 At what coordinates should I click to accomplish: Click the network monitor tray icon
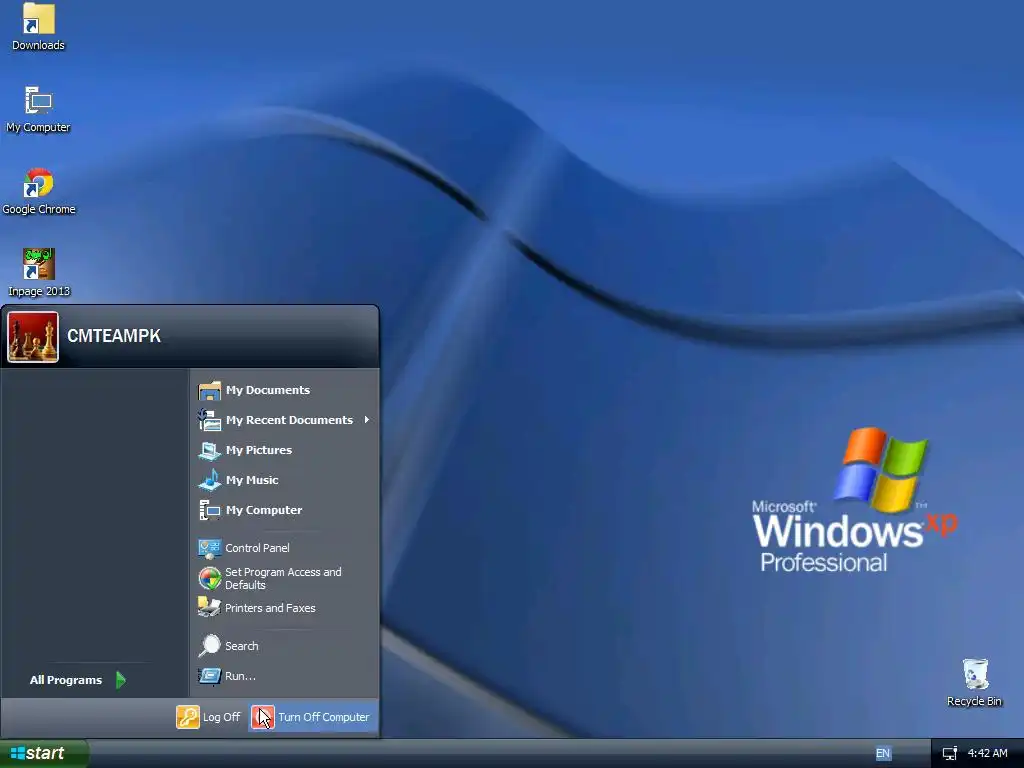950,754
